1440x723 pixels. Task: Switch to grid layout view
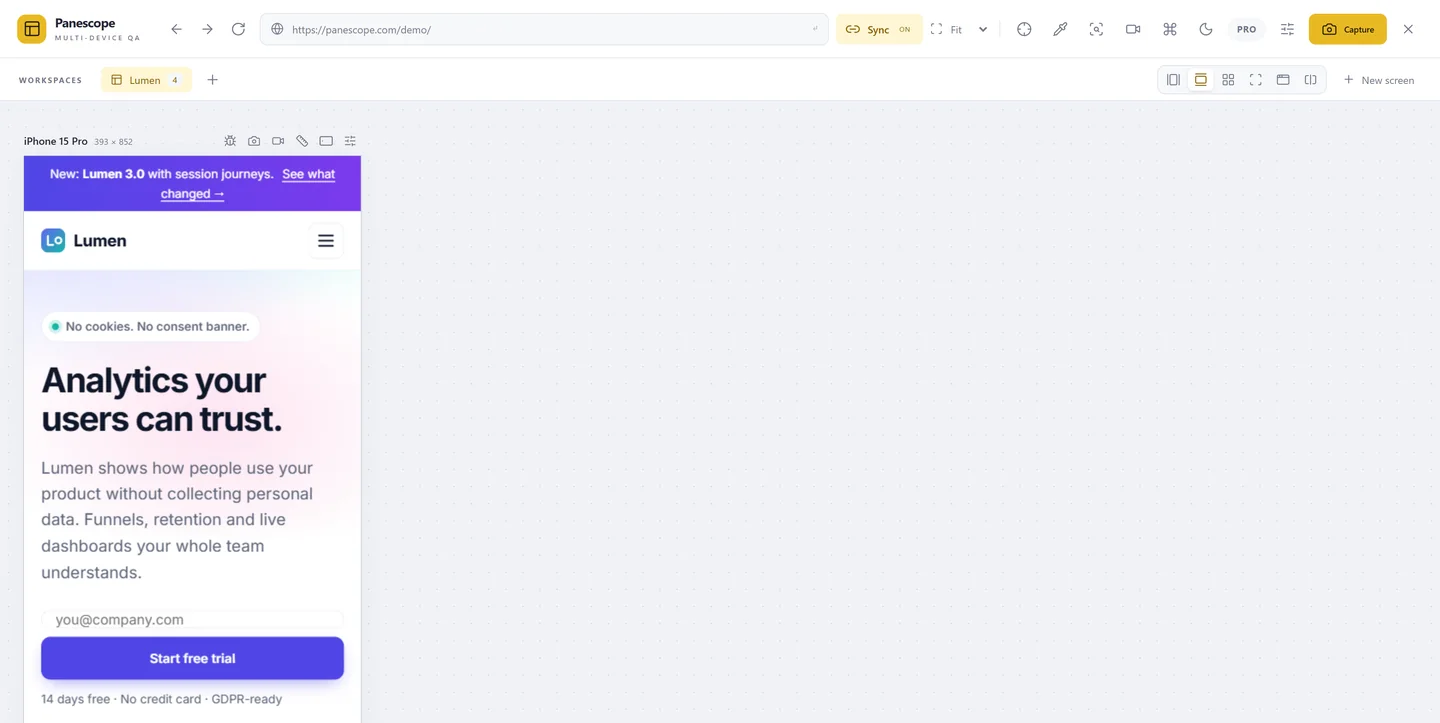coord(1228,80)
